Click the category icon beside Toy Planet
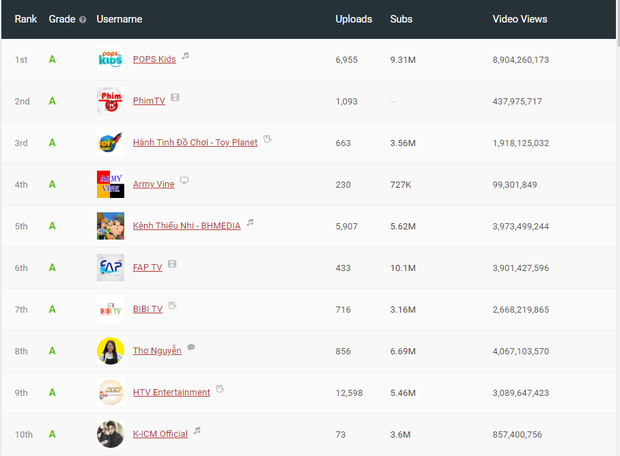This screenshot has width=620, height=456. point(267,139)
